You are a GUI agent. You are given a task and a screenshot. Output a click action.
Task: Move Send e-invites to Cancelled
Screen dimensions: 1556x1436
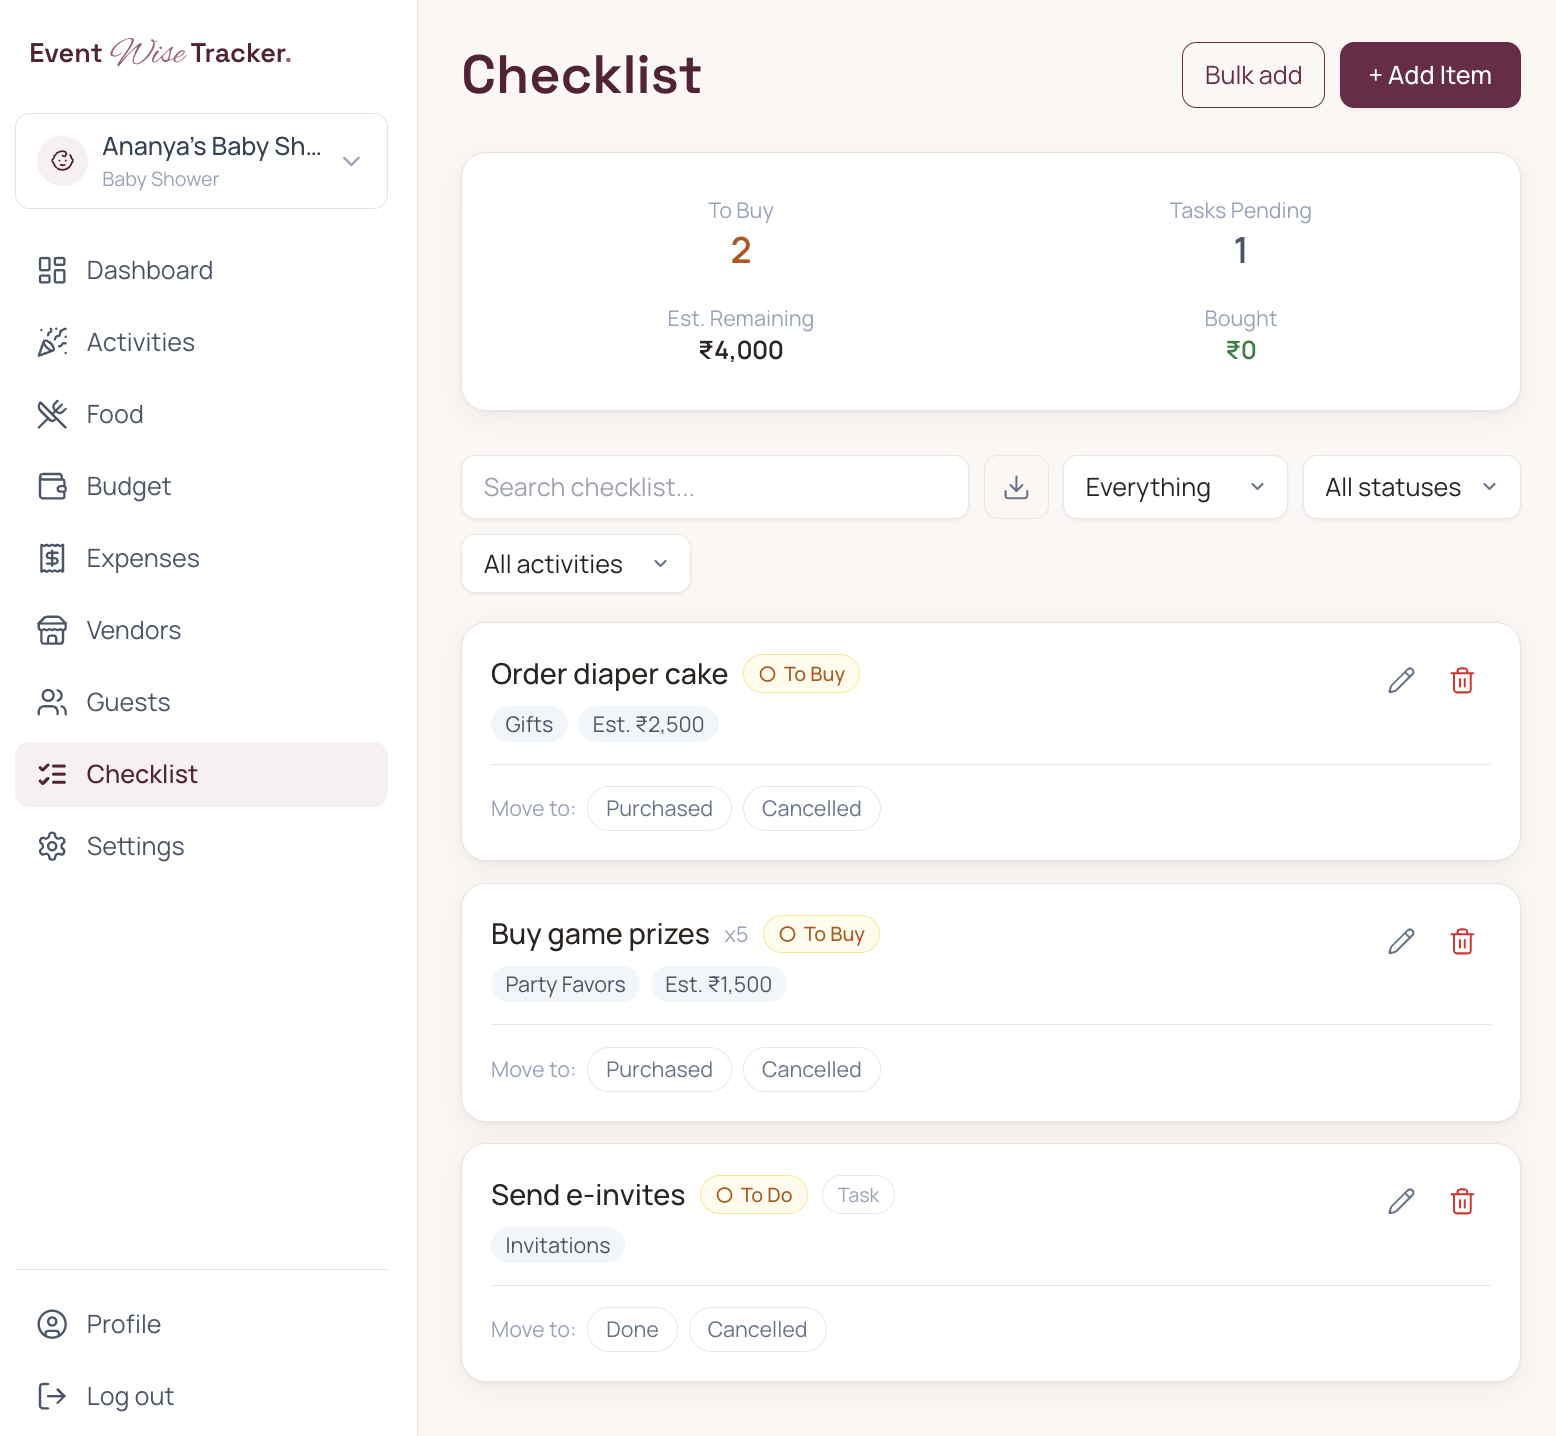point(757,1329)
